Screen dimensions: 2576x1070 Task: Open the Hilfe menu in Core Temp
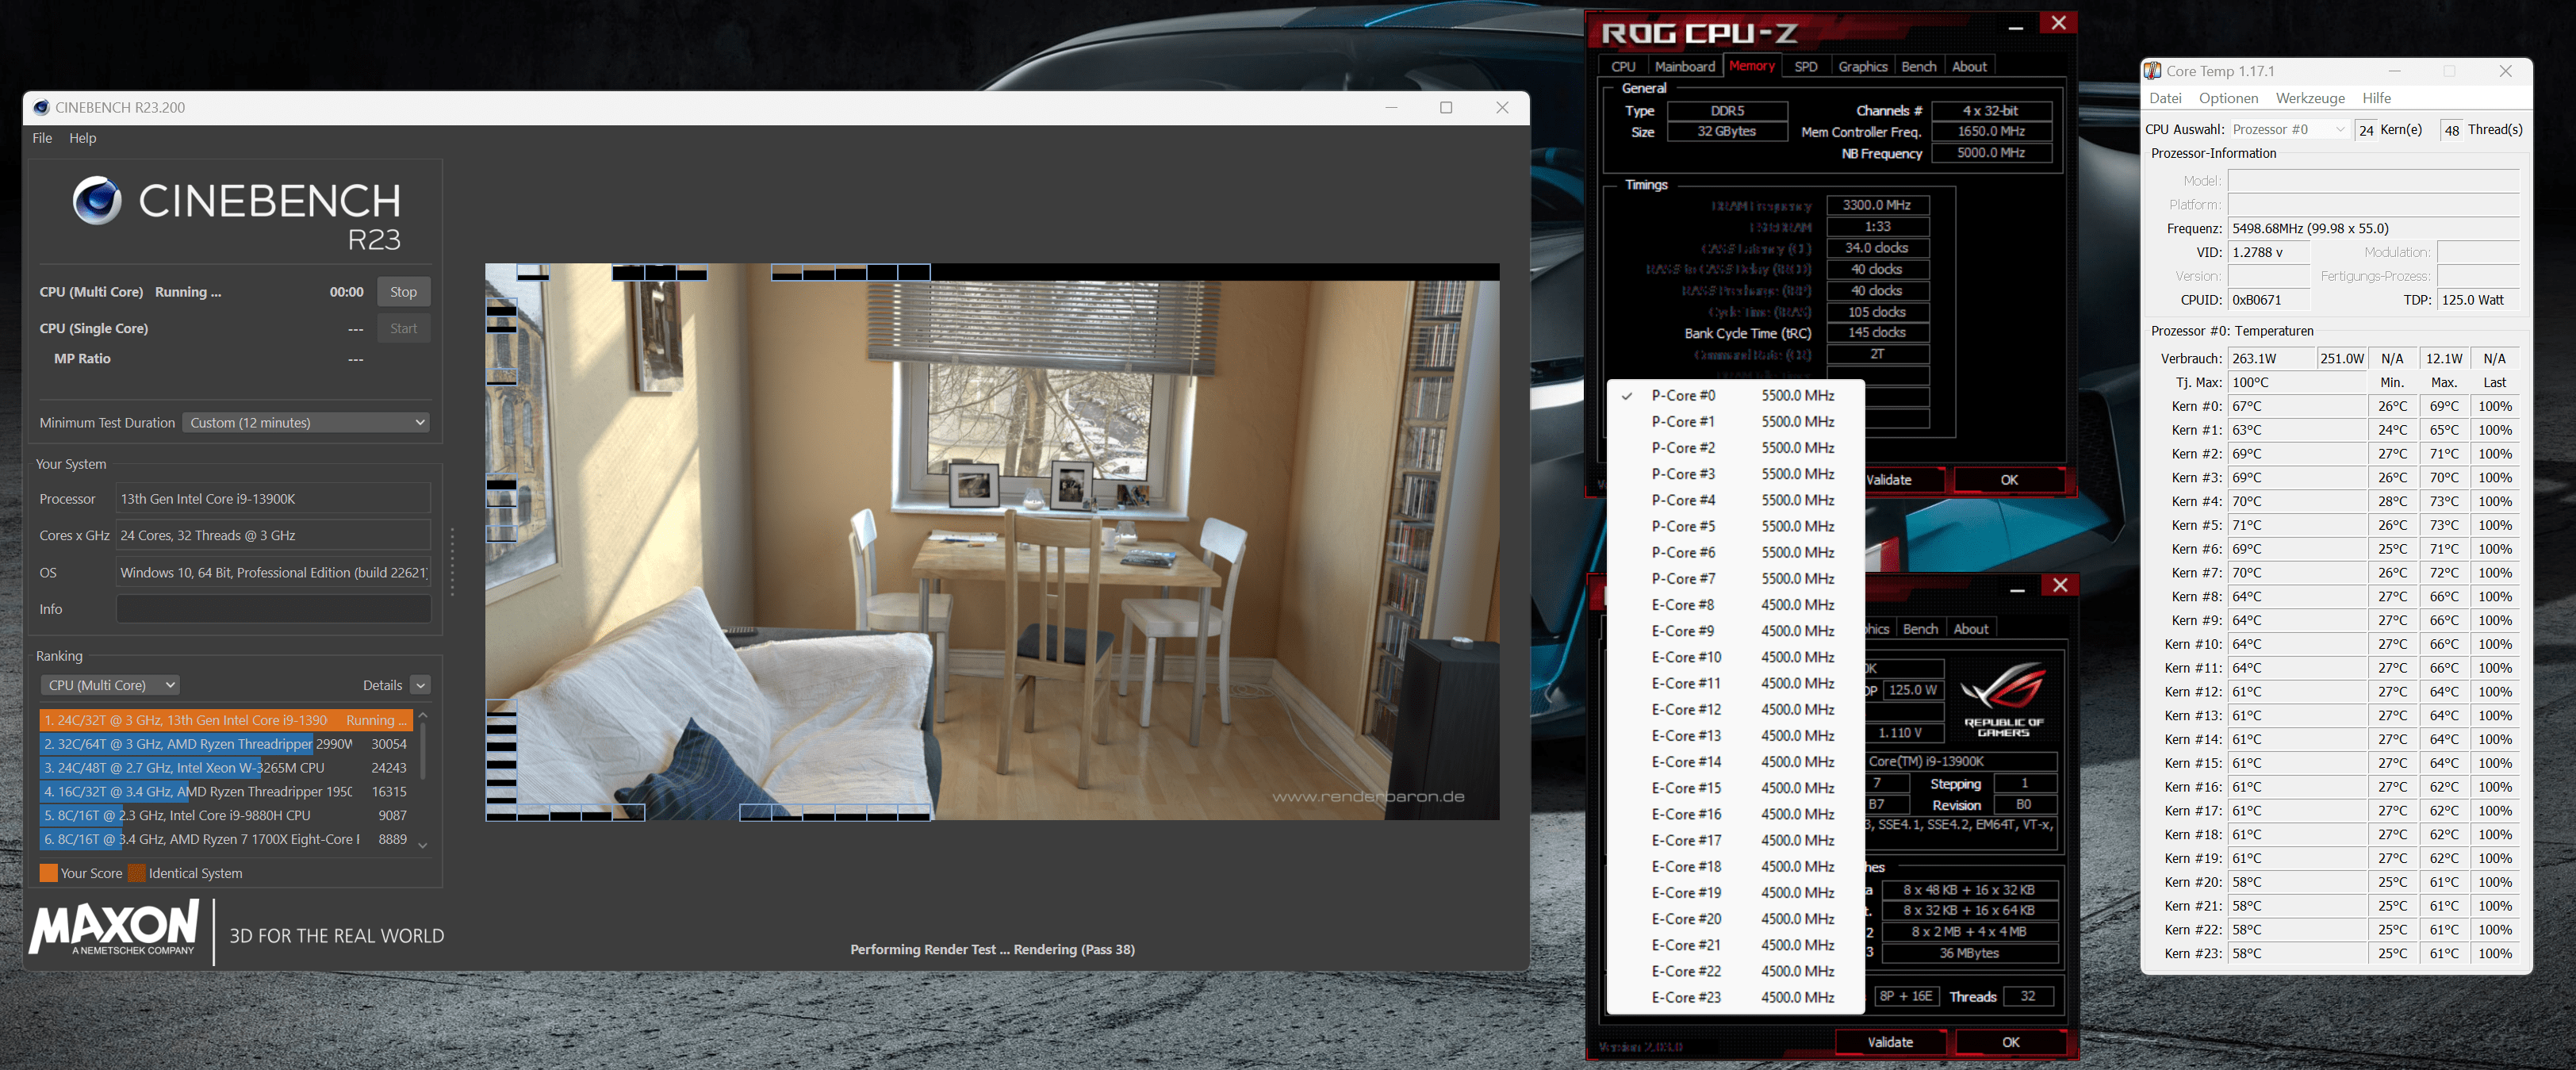click(2376, 98)
